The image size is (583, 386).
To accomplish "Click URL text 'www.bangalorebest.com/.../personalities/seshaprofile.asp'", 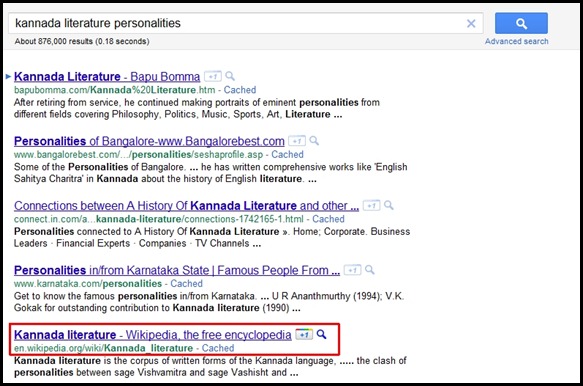I will pos(138,154).
